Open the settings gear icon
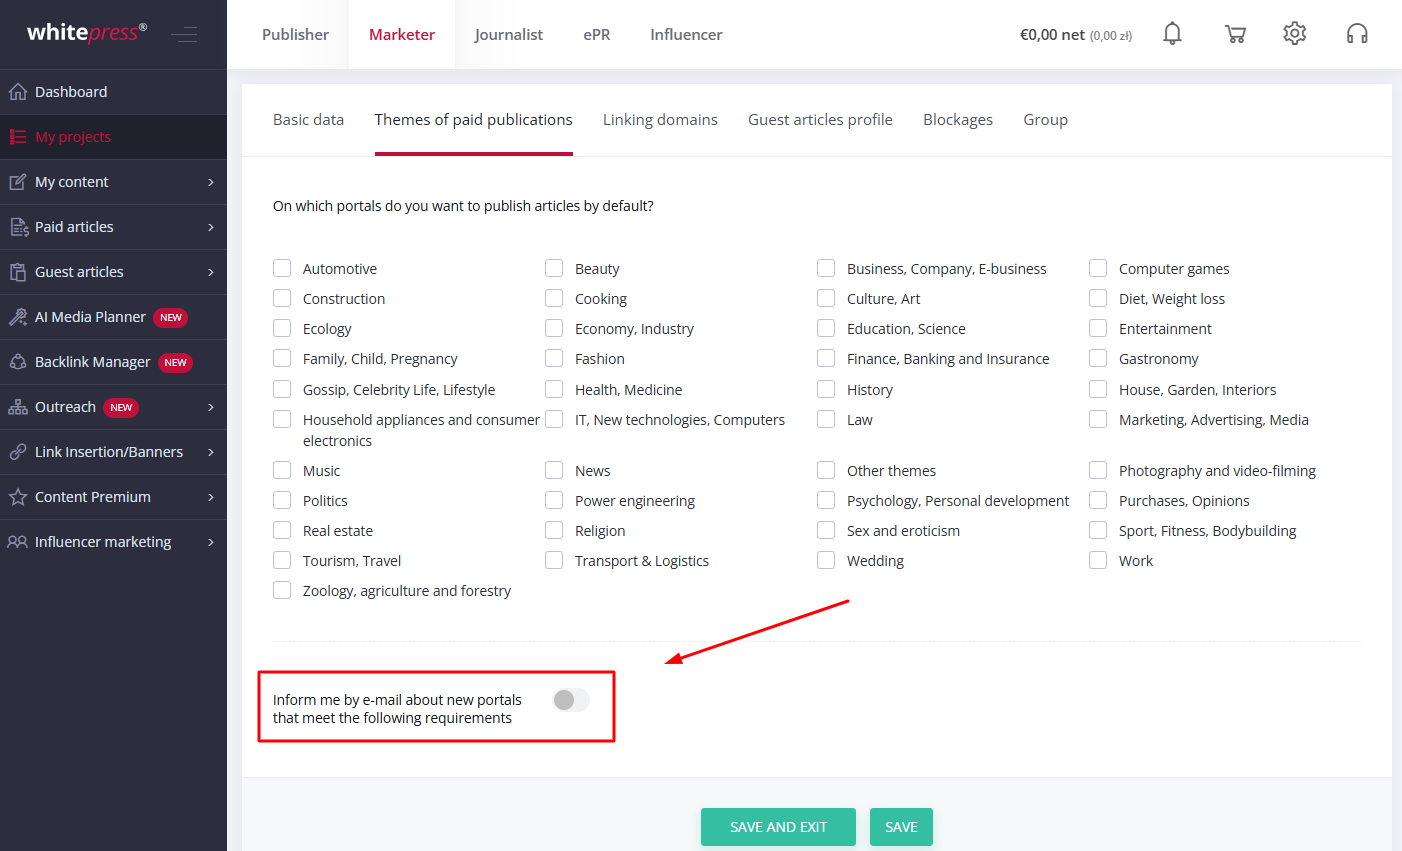This screenshot has width=1402, height=851. coord(1295,33)
